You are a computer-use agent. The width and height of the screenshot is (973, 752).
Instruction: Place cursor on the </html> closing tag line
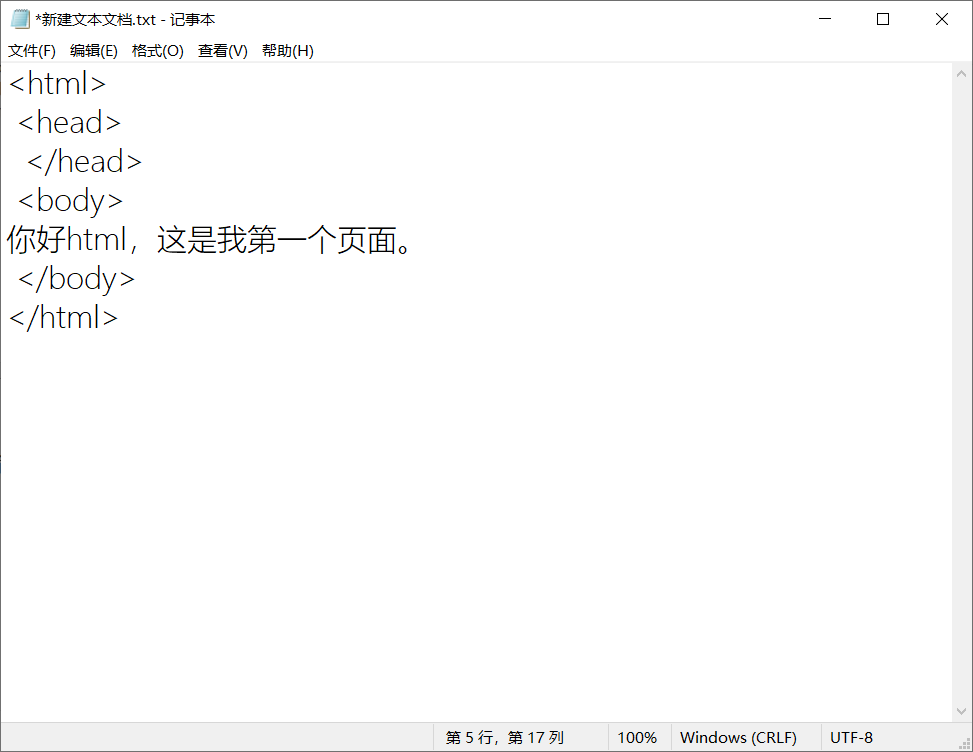(x=63, y=318)
